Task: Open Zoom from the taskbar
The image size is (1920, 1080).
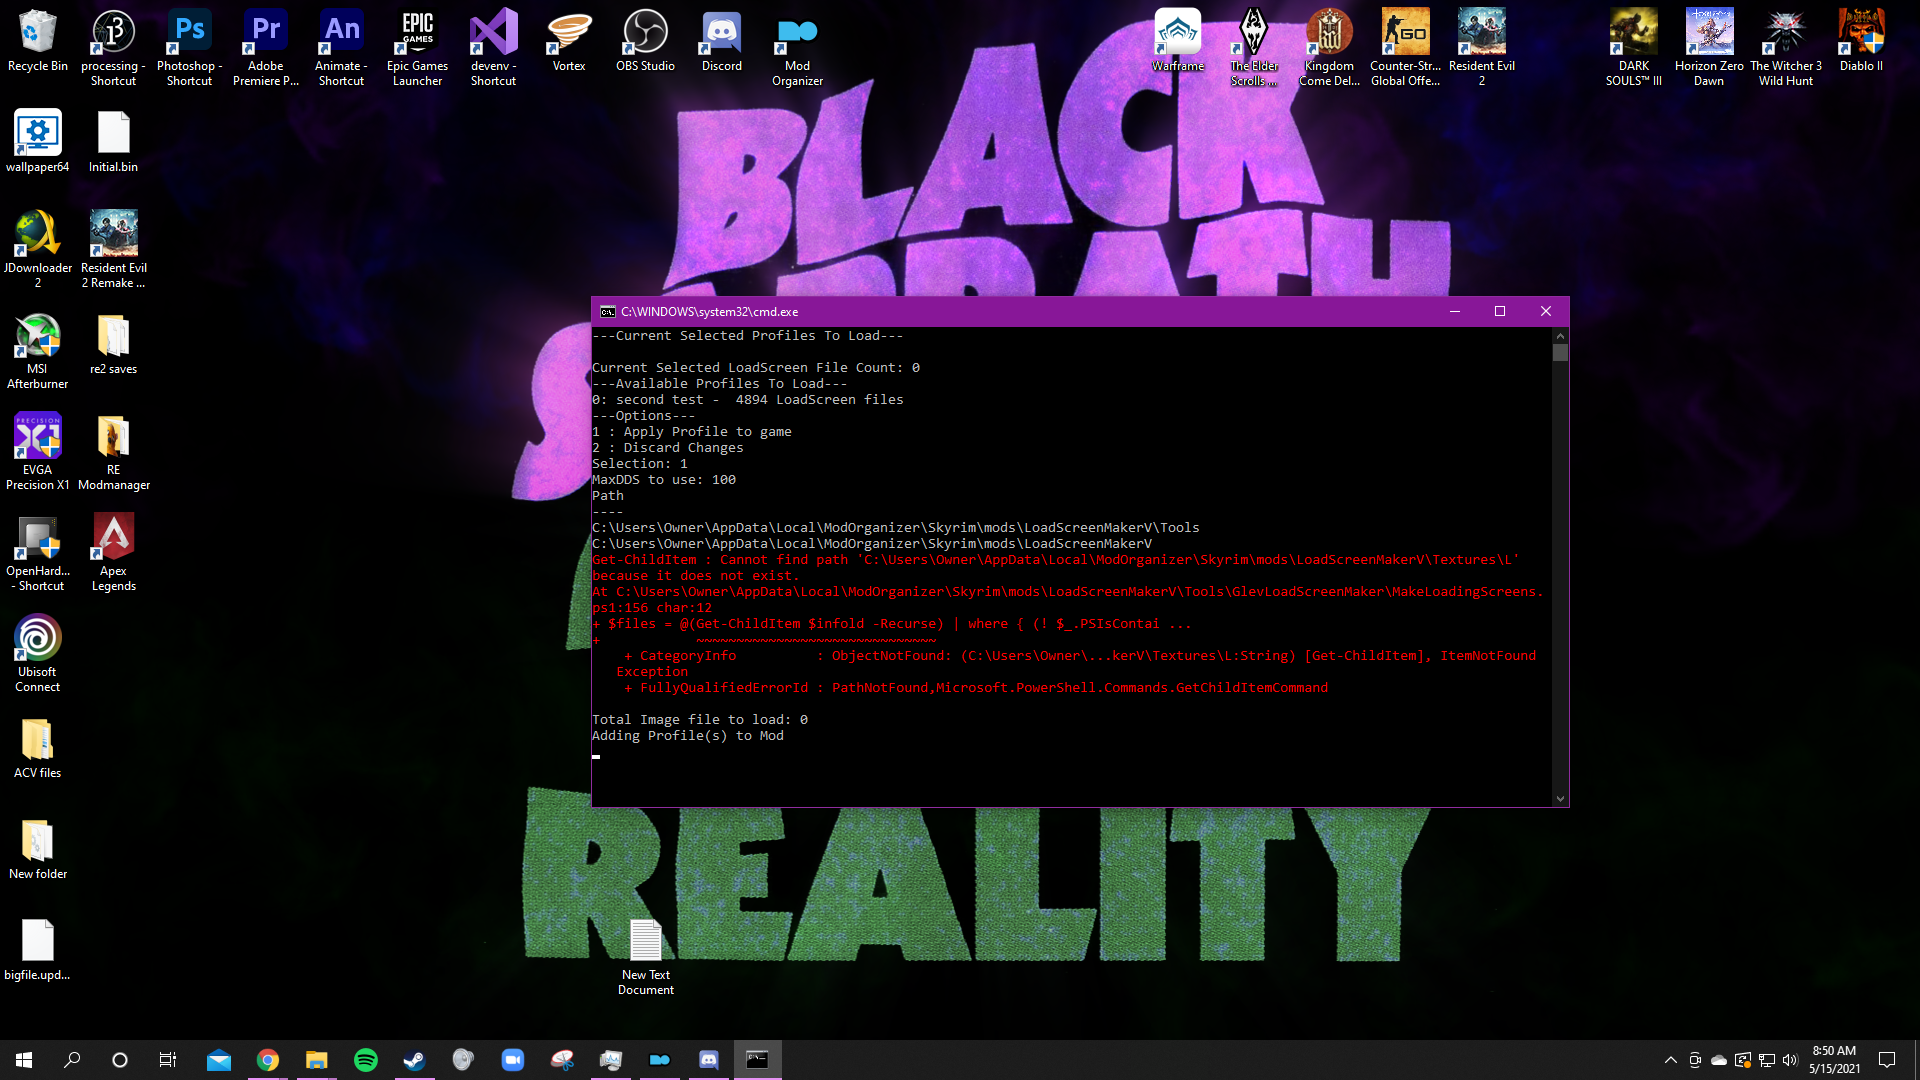Action: [512, 1060]
